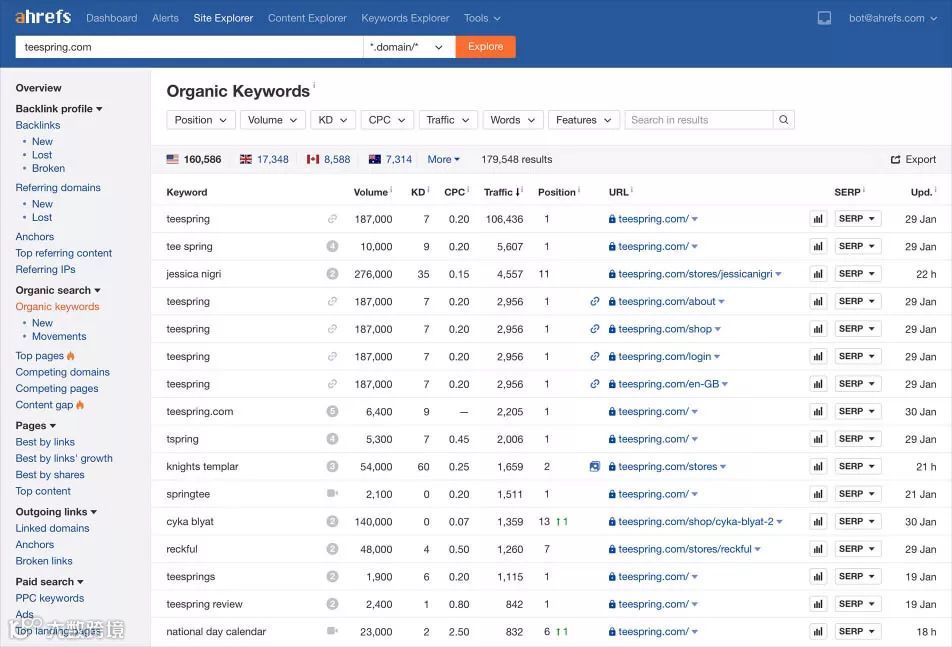Open Best by shares in sidebar

(x=50, y=475)
